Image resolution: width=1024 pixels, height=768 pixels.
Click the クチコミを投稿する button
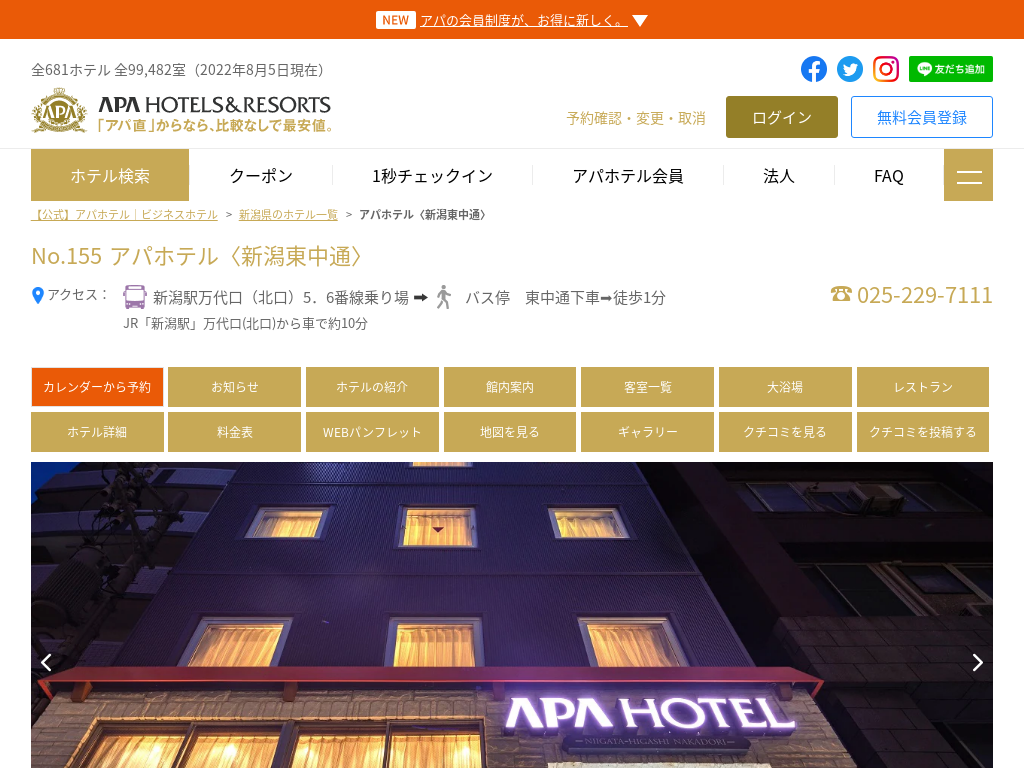pyautogui.click(x=923, y=432)
